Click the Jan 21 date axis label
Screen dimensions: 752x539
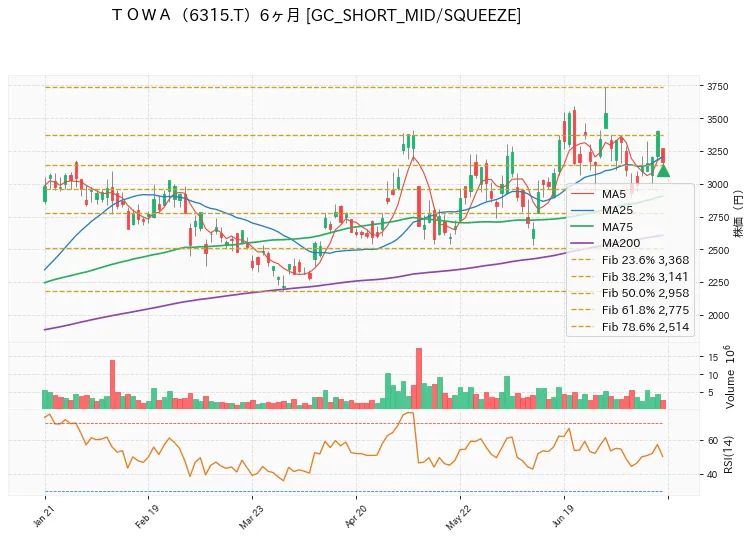pyautogui.click(x=43, y=517)
